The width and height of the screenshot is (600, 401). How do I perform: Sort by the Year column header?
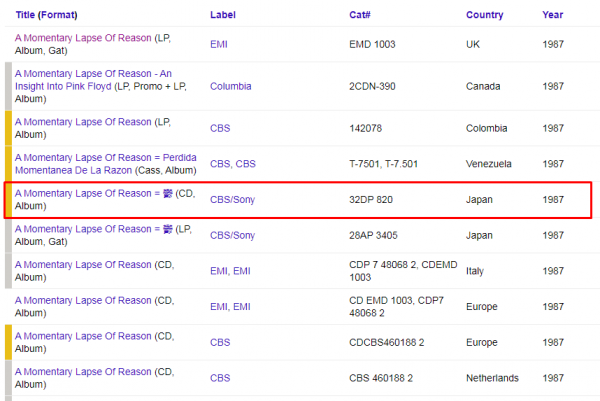pos(552,15)
